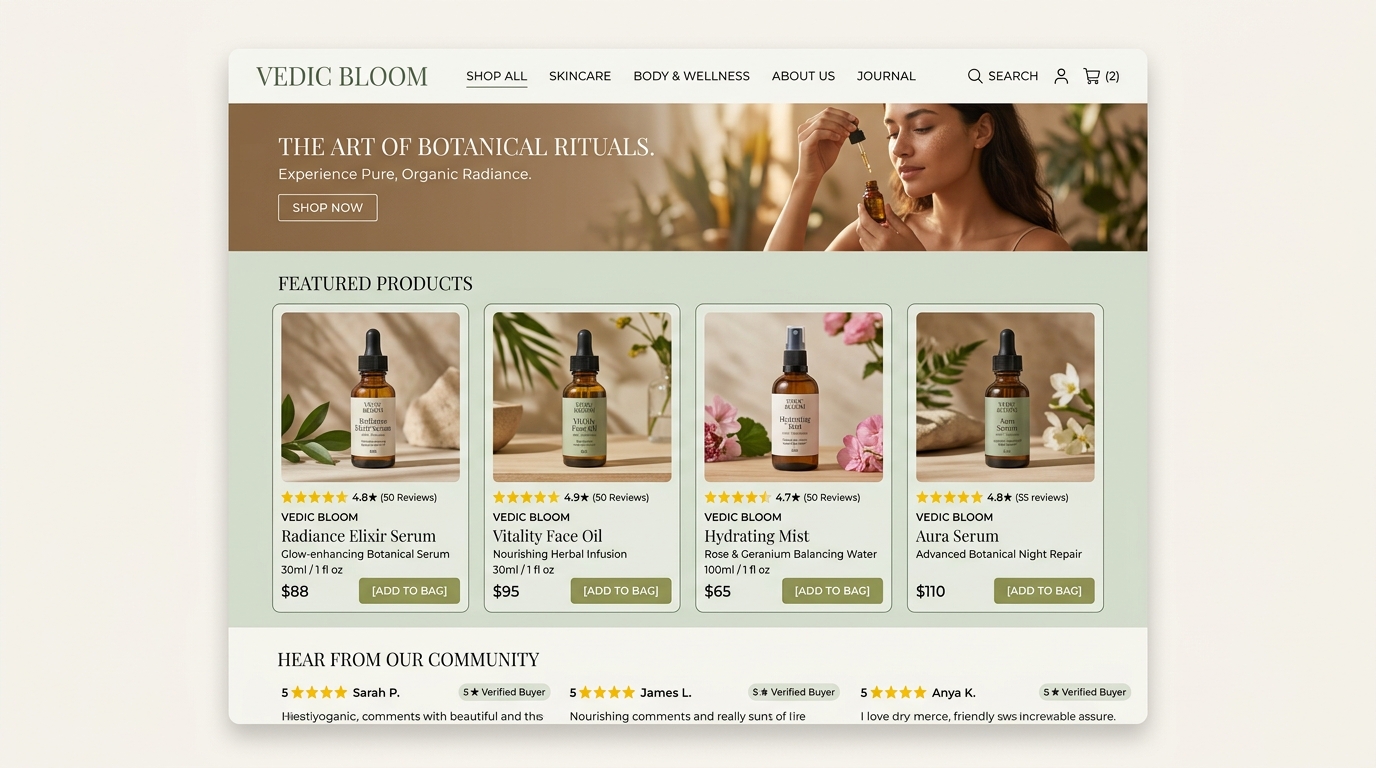Click the Vitality Face Oil title
Screen dimensions: 1376x768
click(547, 536)
